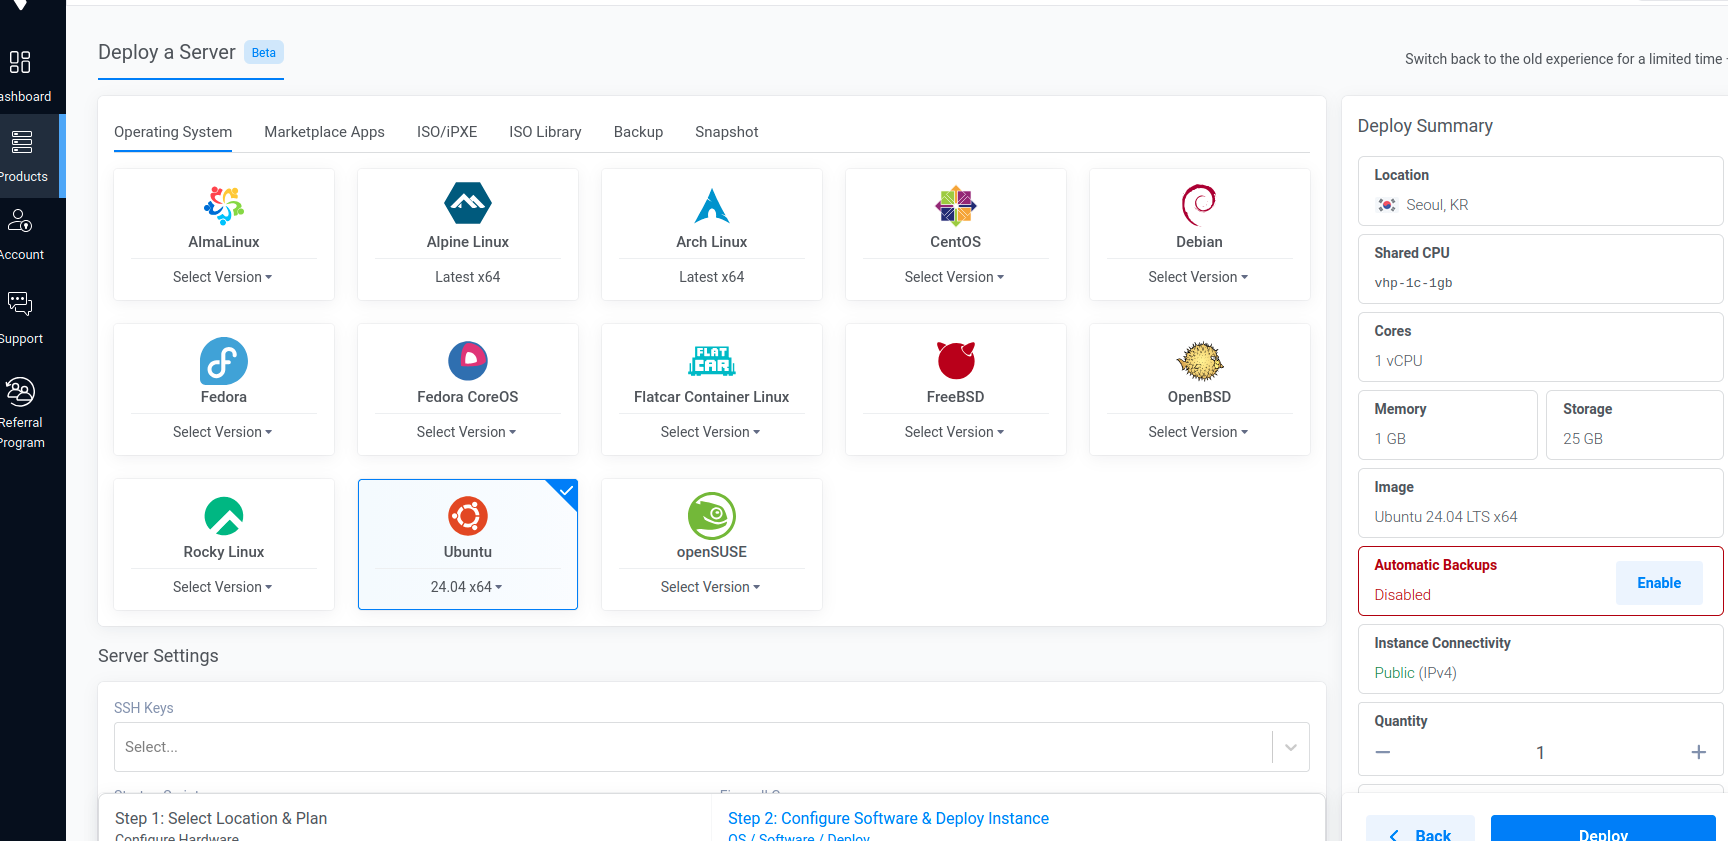The width and height of the screenshot is (1728, 841).
Task: Click the Back button
Action: (x=1420, y=832)
